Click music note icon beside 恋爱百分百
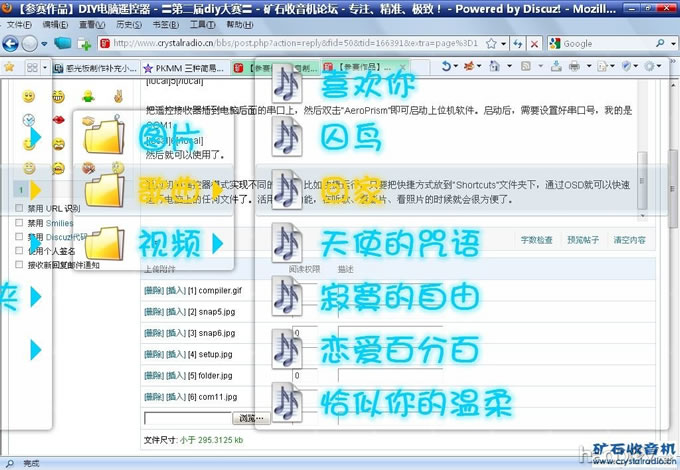The image size is (680, 470). pyautogui.click(x=288, y=350)
